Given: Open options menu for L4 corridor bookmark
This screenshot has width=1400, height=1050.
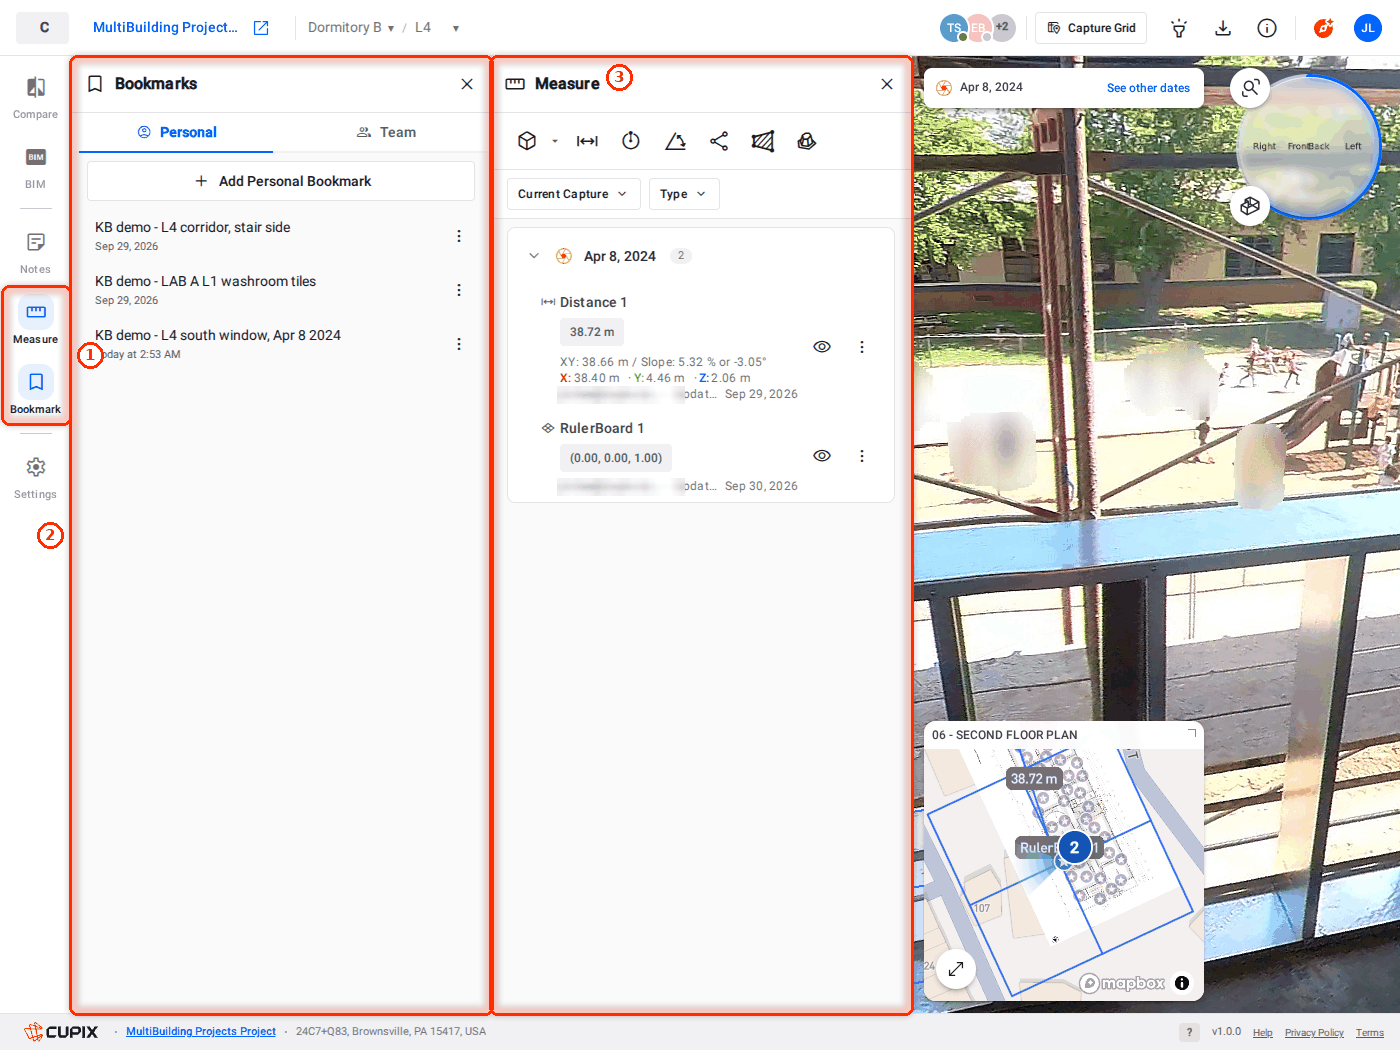Looking at the screenshot, I should pos(459,236).
